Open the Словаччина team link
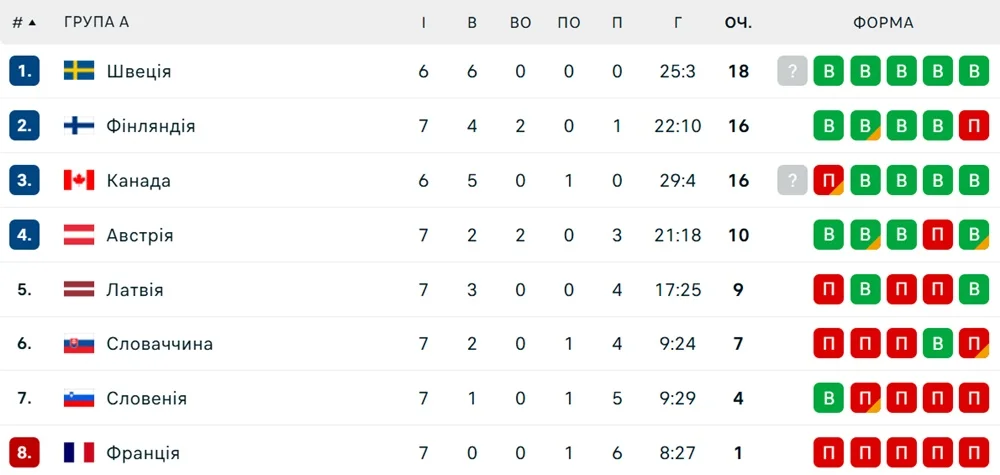The height and width of the screenshot is (475, 1000). (x=159, y=344)
